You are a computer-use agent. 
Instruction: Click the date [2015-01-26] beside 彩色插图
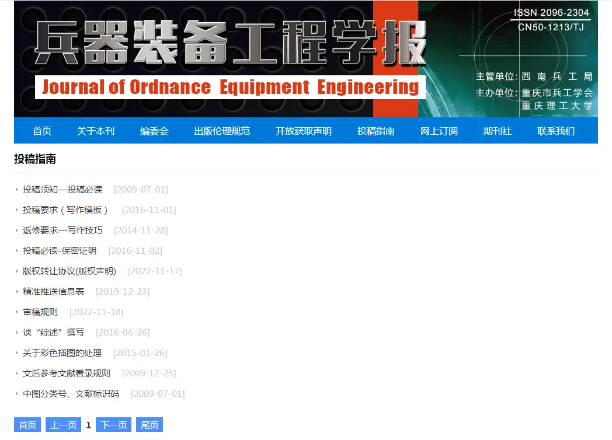[140, 353]
